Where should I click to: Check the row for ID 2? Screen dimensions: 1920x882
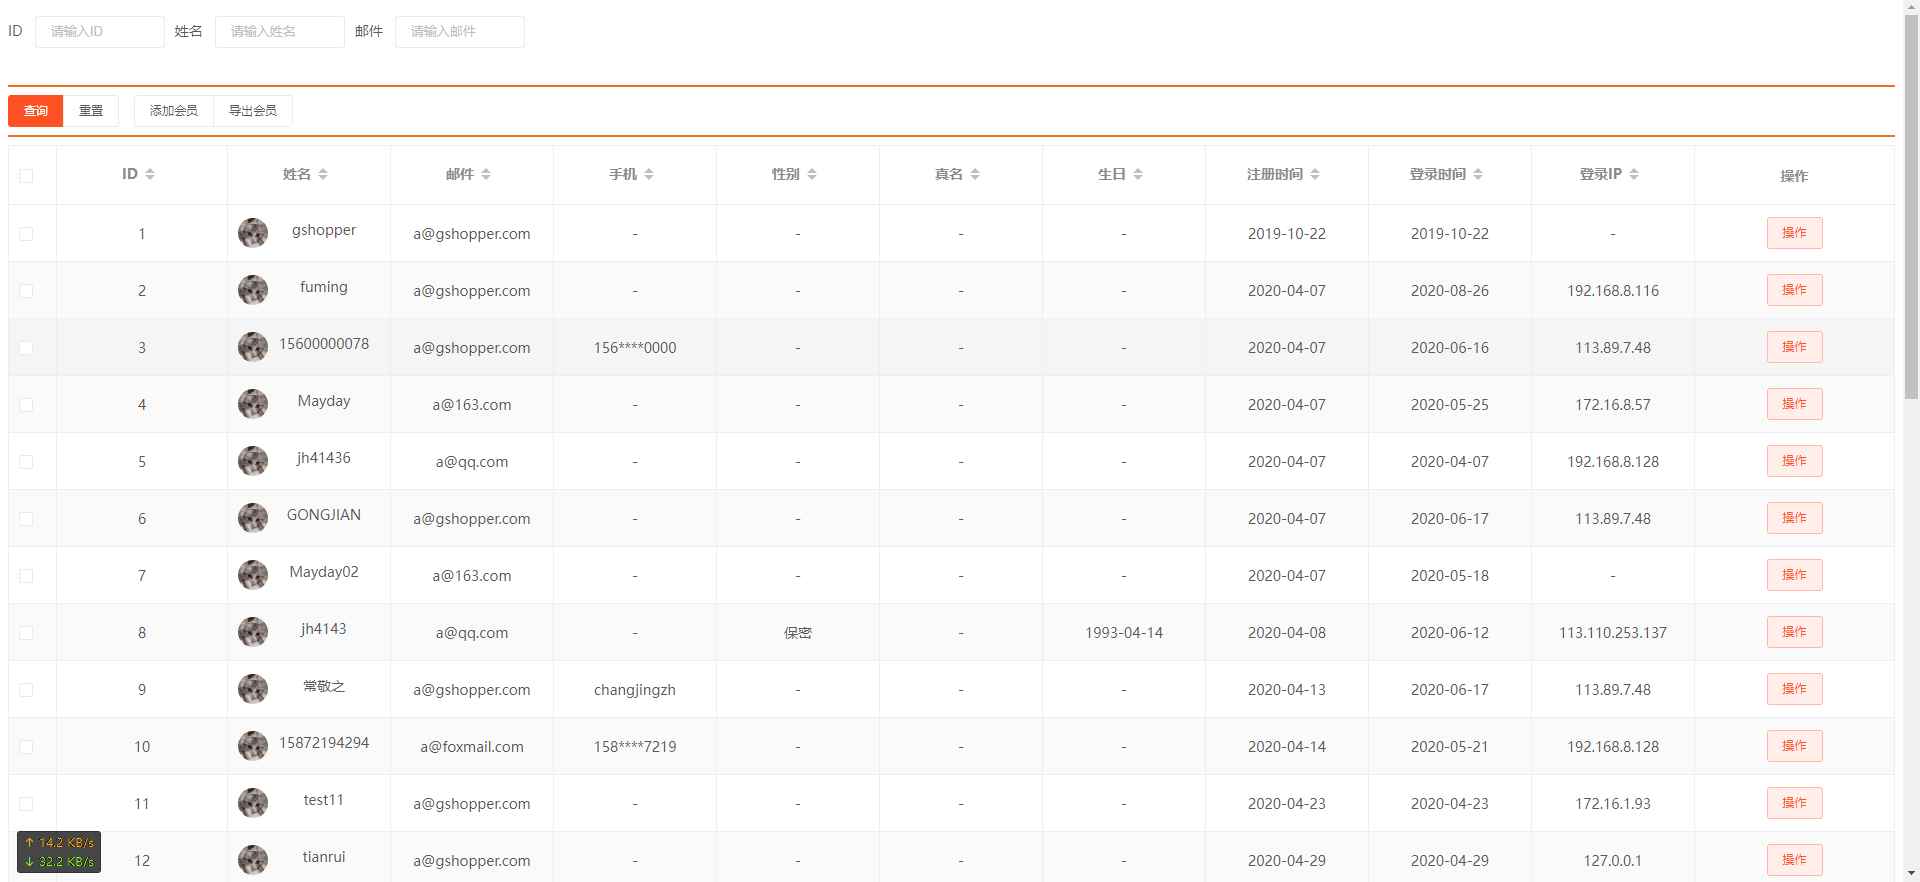pos(26,291)
